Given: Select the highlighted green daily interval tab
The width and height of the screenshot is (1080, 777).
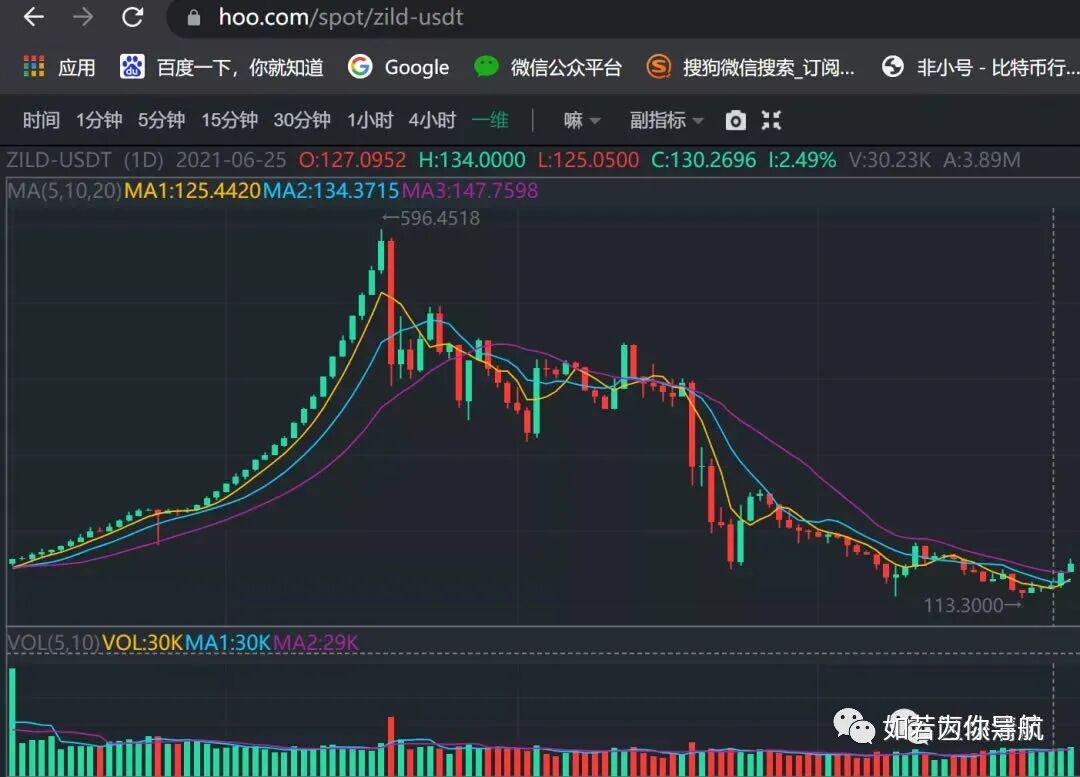Looking at the screenshot, I should click(490, 121).
